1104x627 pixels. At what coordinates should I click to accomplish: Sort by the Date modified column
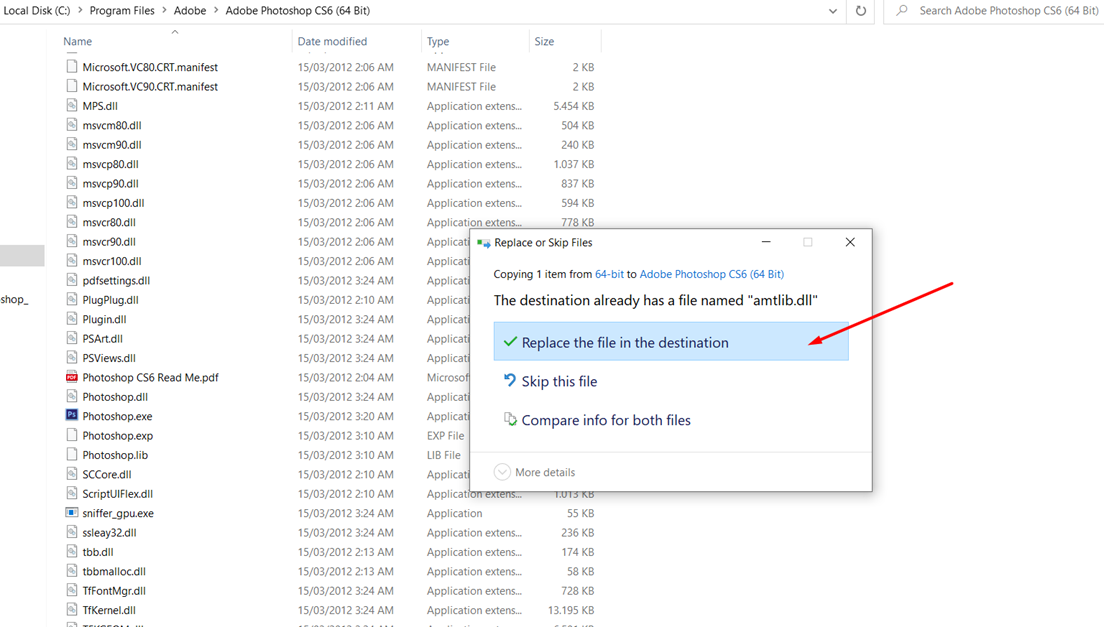click(x=332, y=42)
